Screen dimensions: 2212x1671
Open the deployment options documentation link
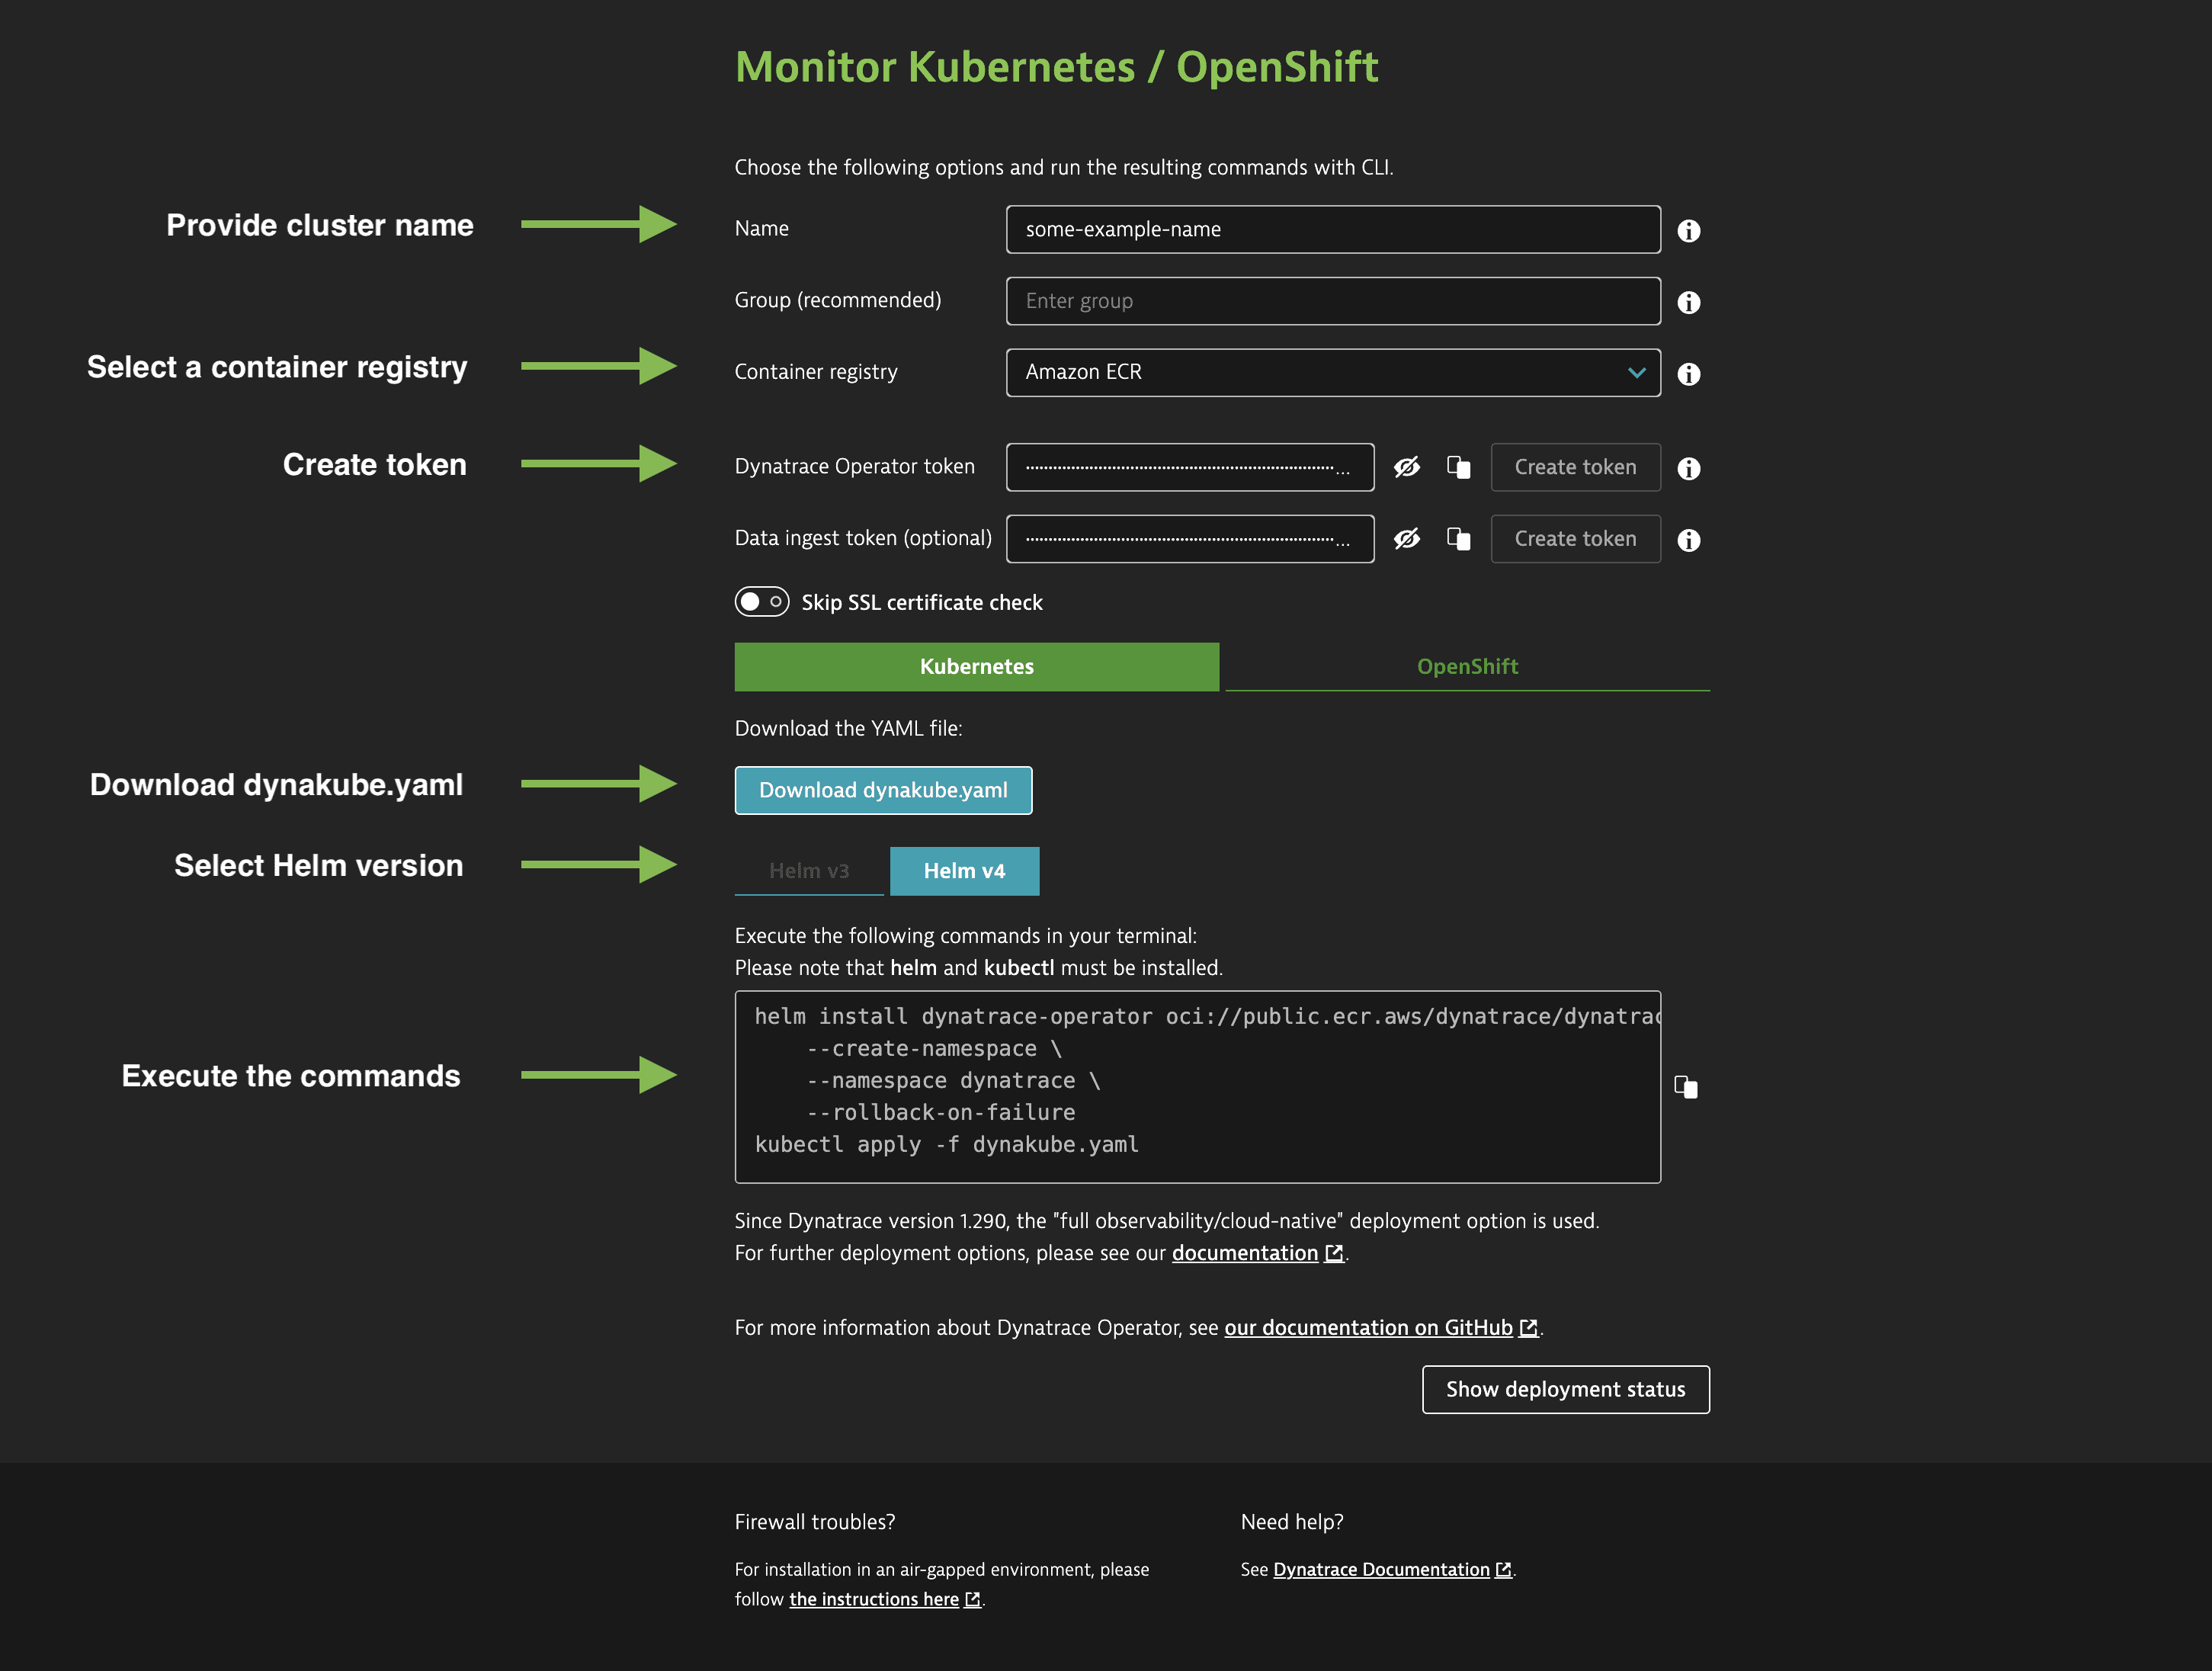(x=1258, y=1254)
